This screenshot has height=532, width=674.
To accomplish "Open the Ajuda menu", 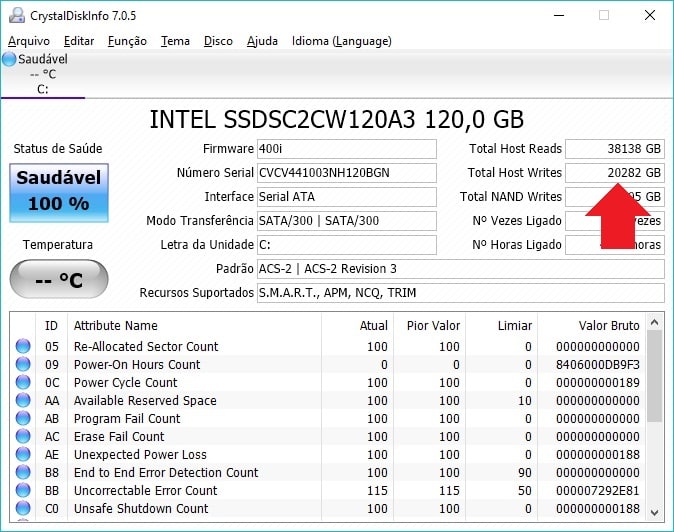I will [262, 41].
